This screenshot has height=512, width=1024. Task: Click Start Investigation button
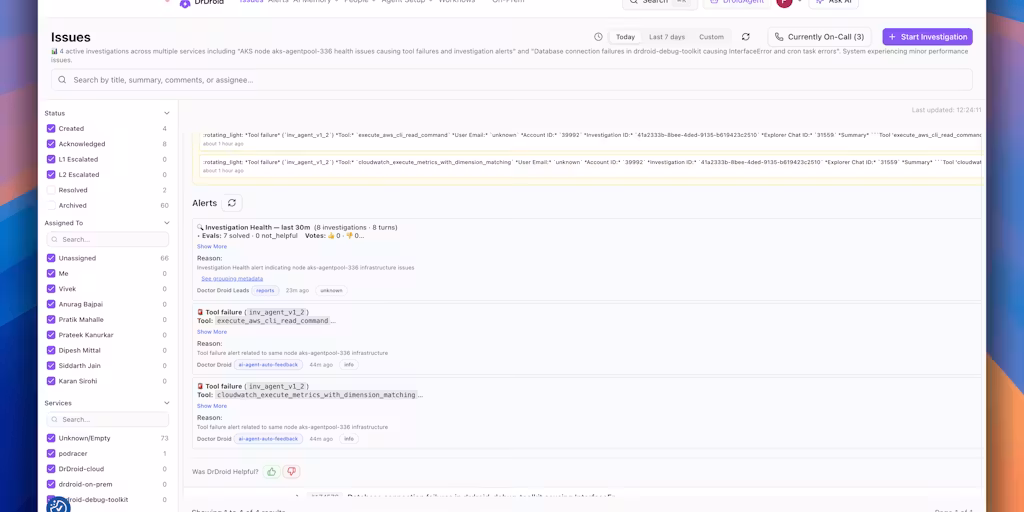point(927,37)
